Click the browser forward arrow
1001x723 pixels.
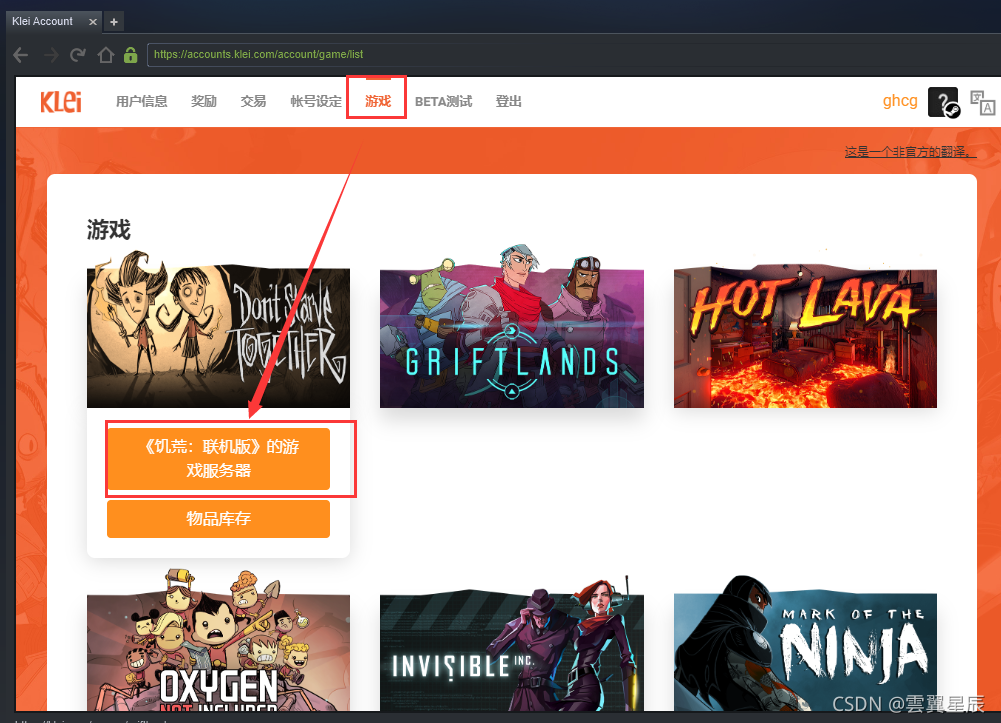(50, 55)
